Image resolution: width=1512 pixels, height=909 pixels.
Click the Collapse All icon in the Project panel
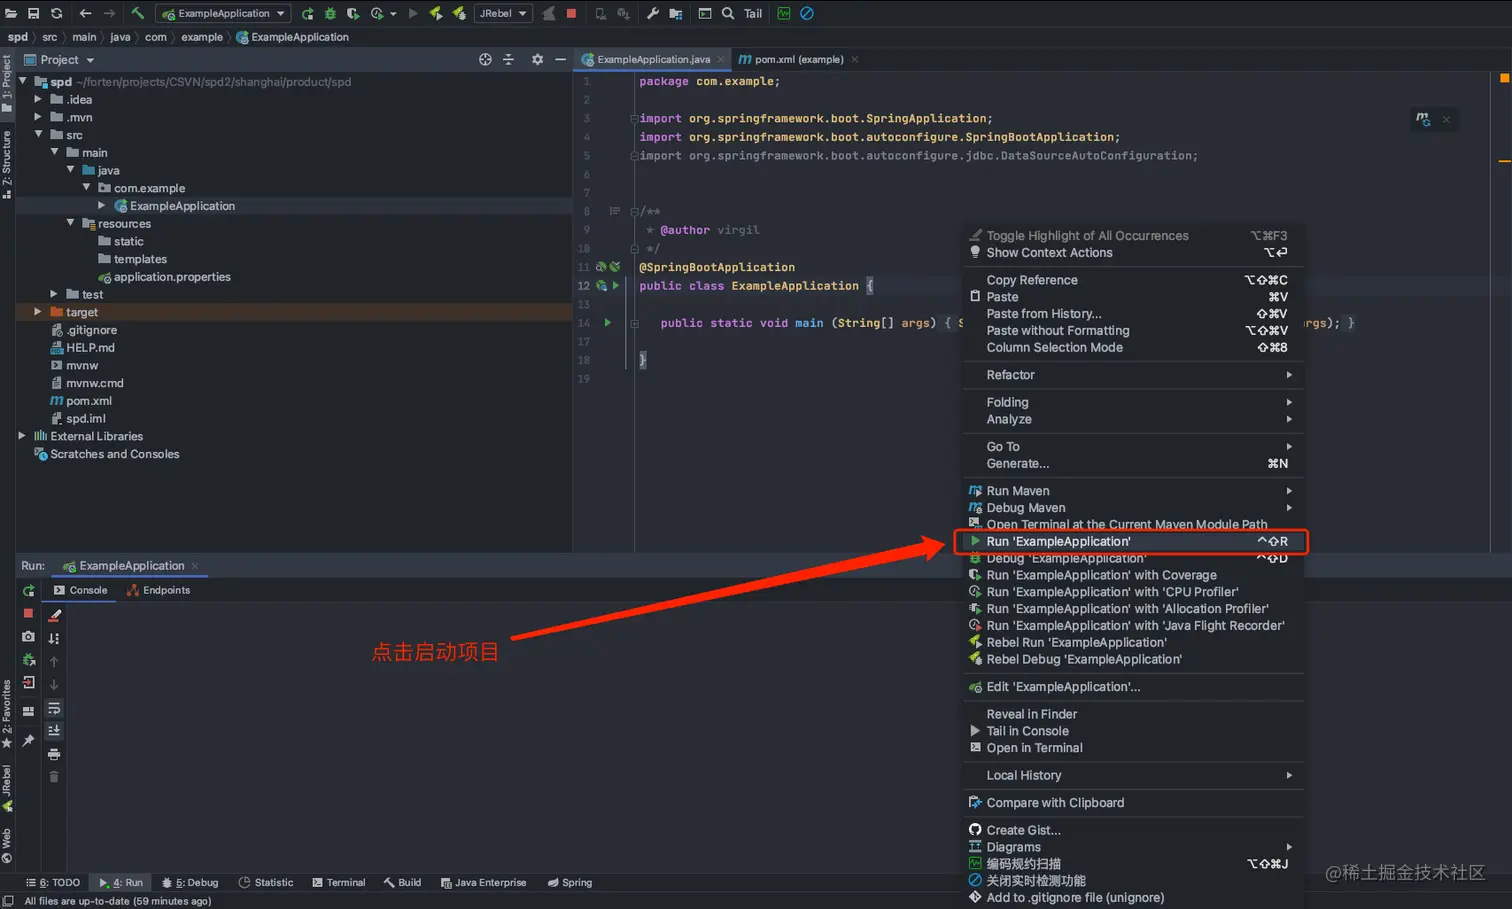[x=508, y=59]
